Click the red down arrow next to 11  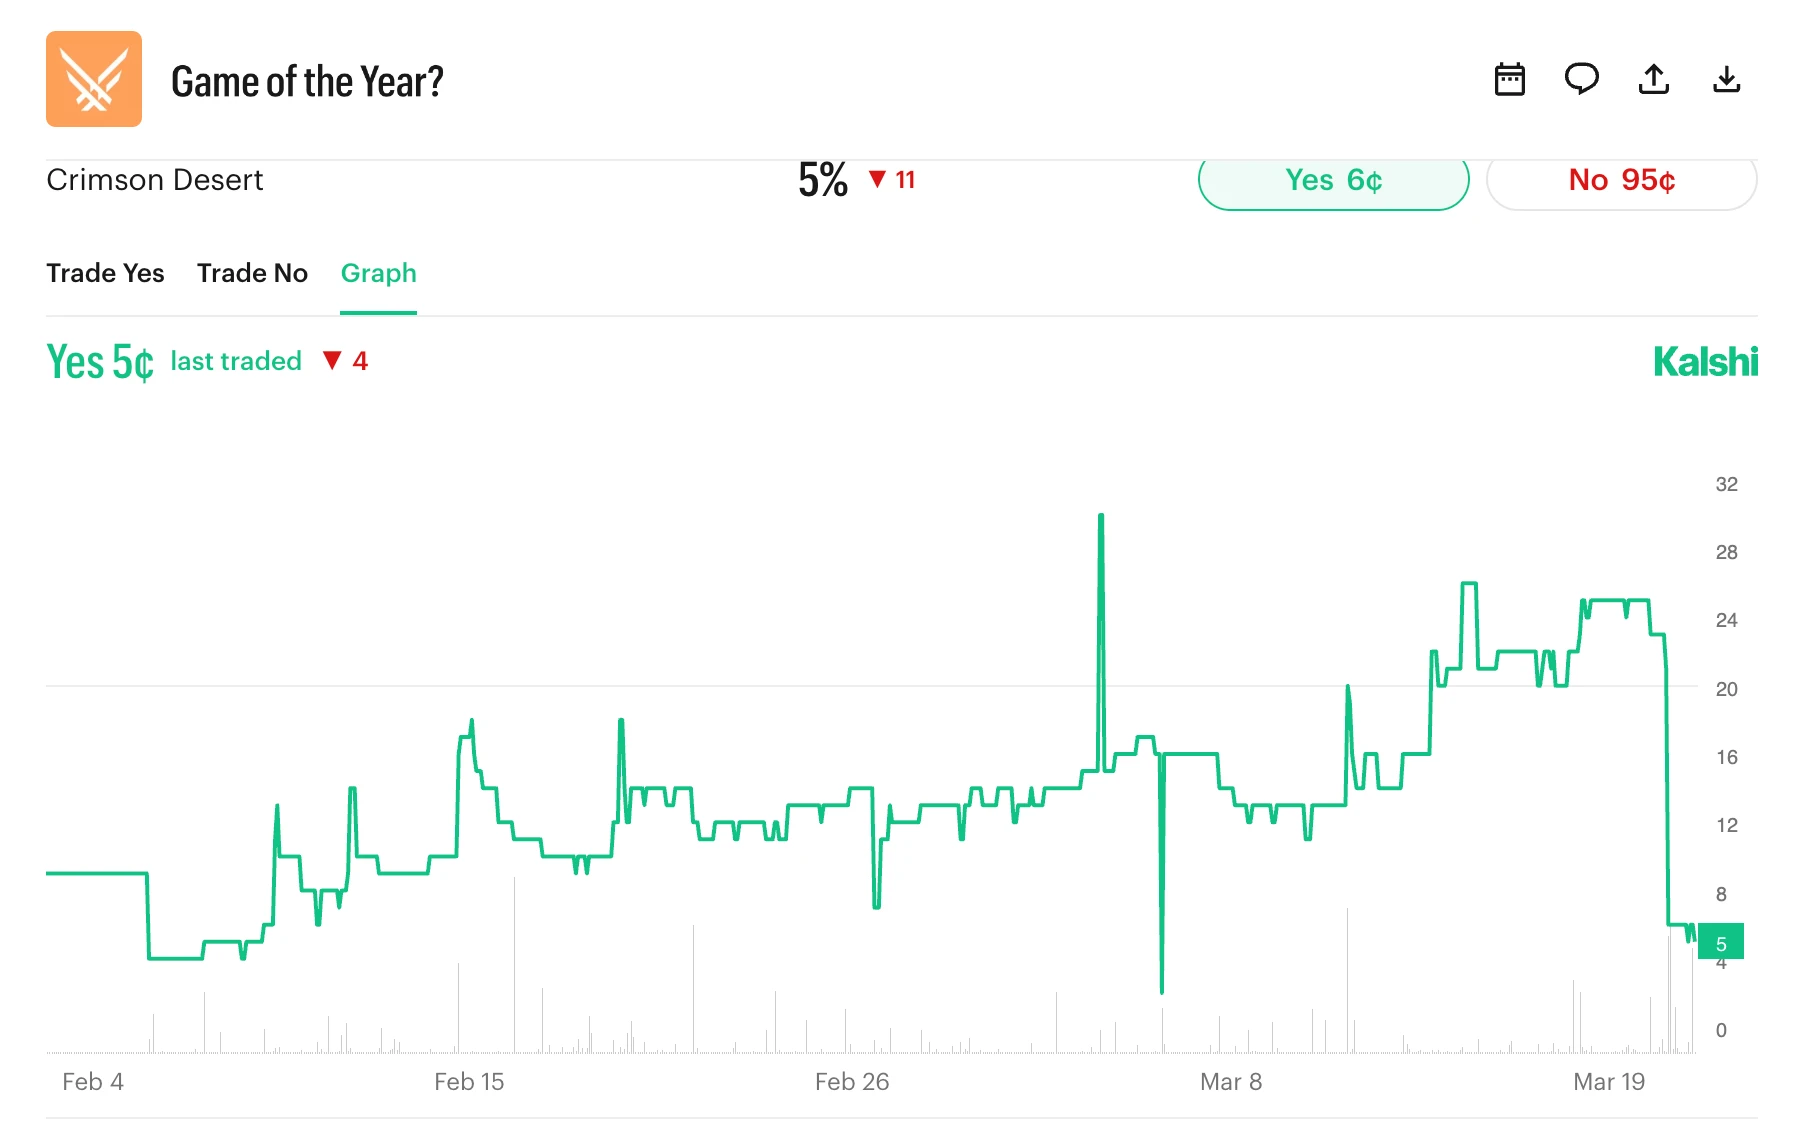(x=877, y=180)
